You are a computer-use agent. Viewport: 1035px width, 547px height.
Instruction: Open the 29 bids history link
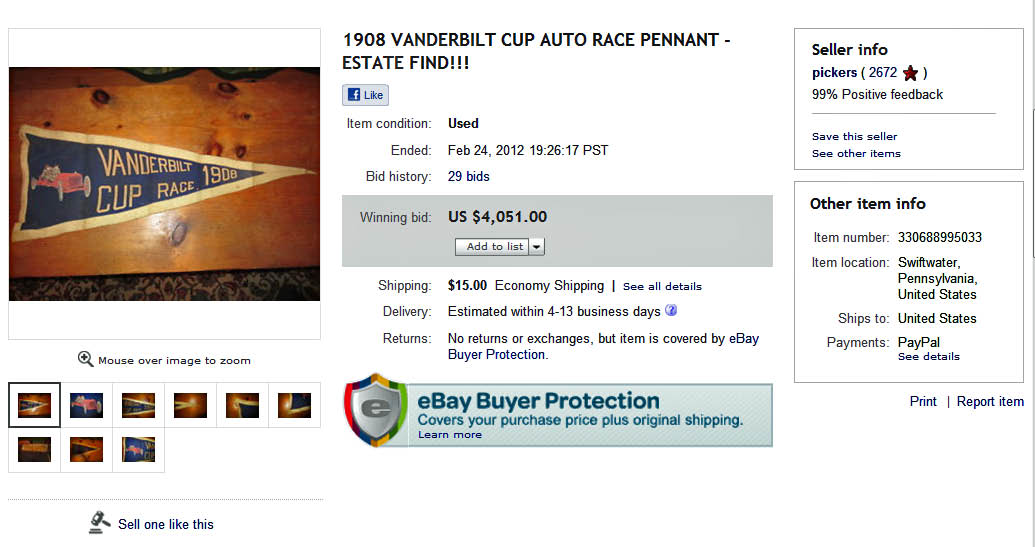(469, 177)
